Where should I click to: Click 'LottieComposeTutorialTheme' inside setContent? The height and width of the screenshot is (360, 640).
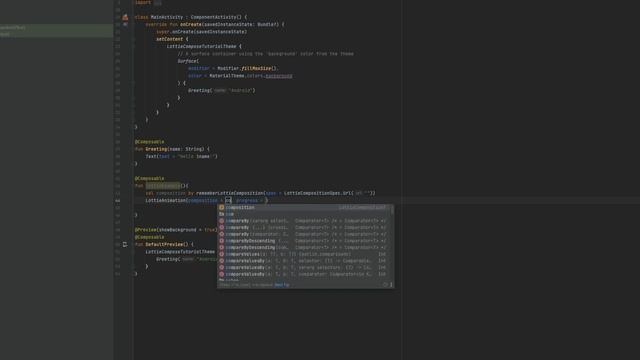[201, 47]
